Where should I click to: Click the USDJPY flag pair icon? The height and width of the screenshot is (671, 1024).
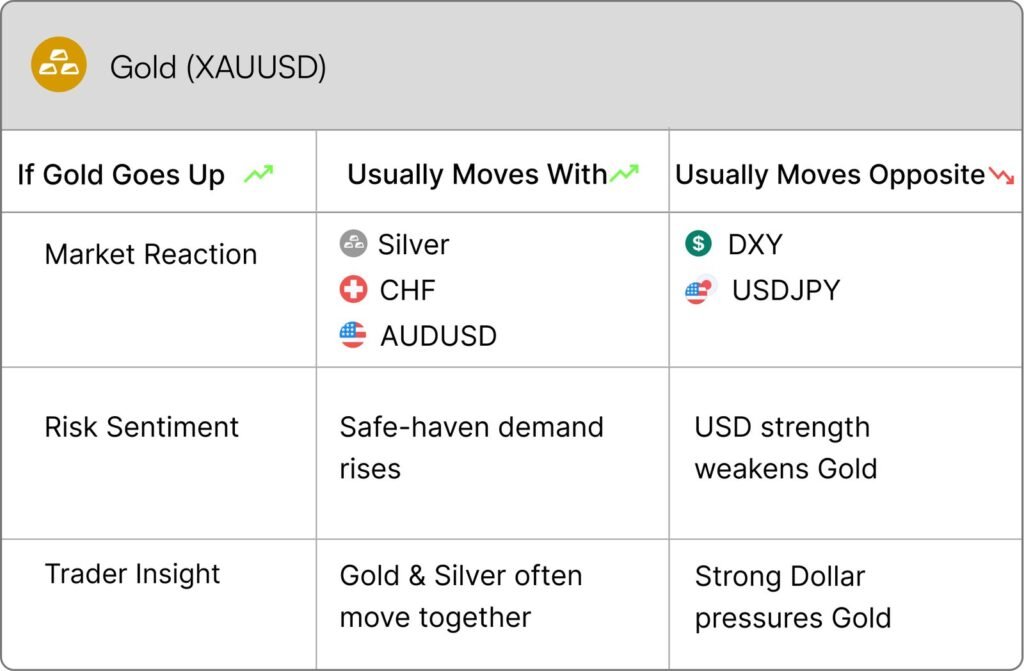(x=700, y=289)
